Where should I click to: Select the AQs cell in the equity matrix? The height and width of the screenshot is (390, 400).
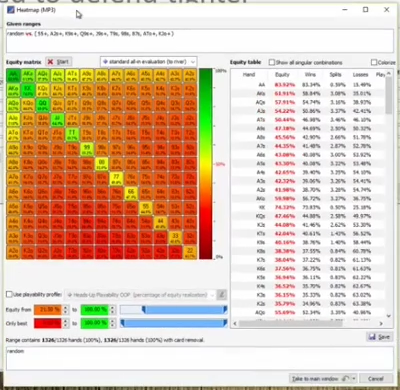point(42,76)
